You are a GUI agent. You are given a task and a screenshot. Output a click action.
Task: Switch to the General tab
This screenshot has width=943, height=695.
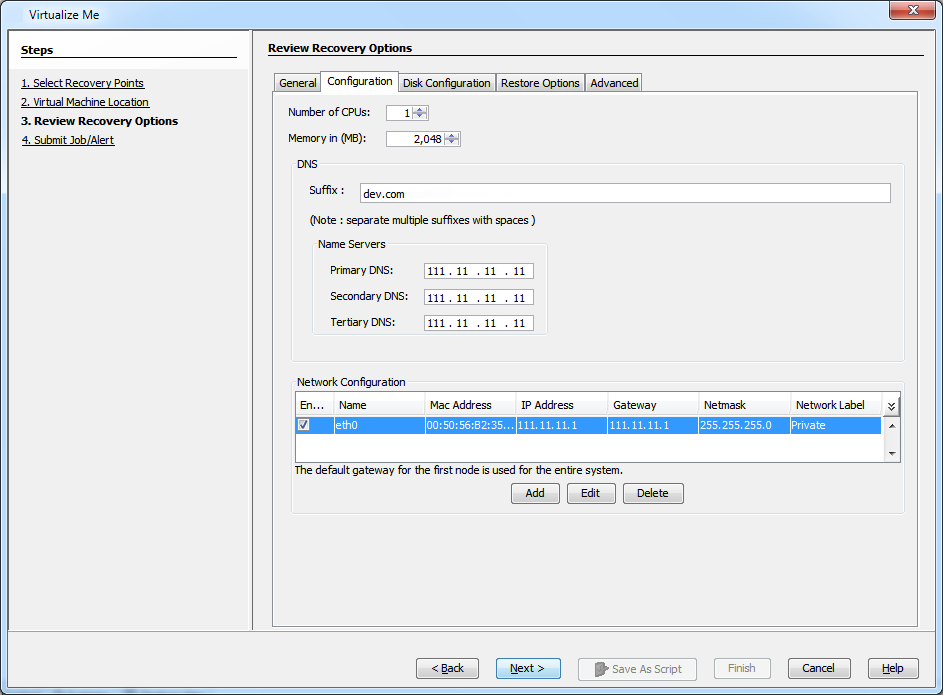(298, 83)
